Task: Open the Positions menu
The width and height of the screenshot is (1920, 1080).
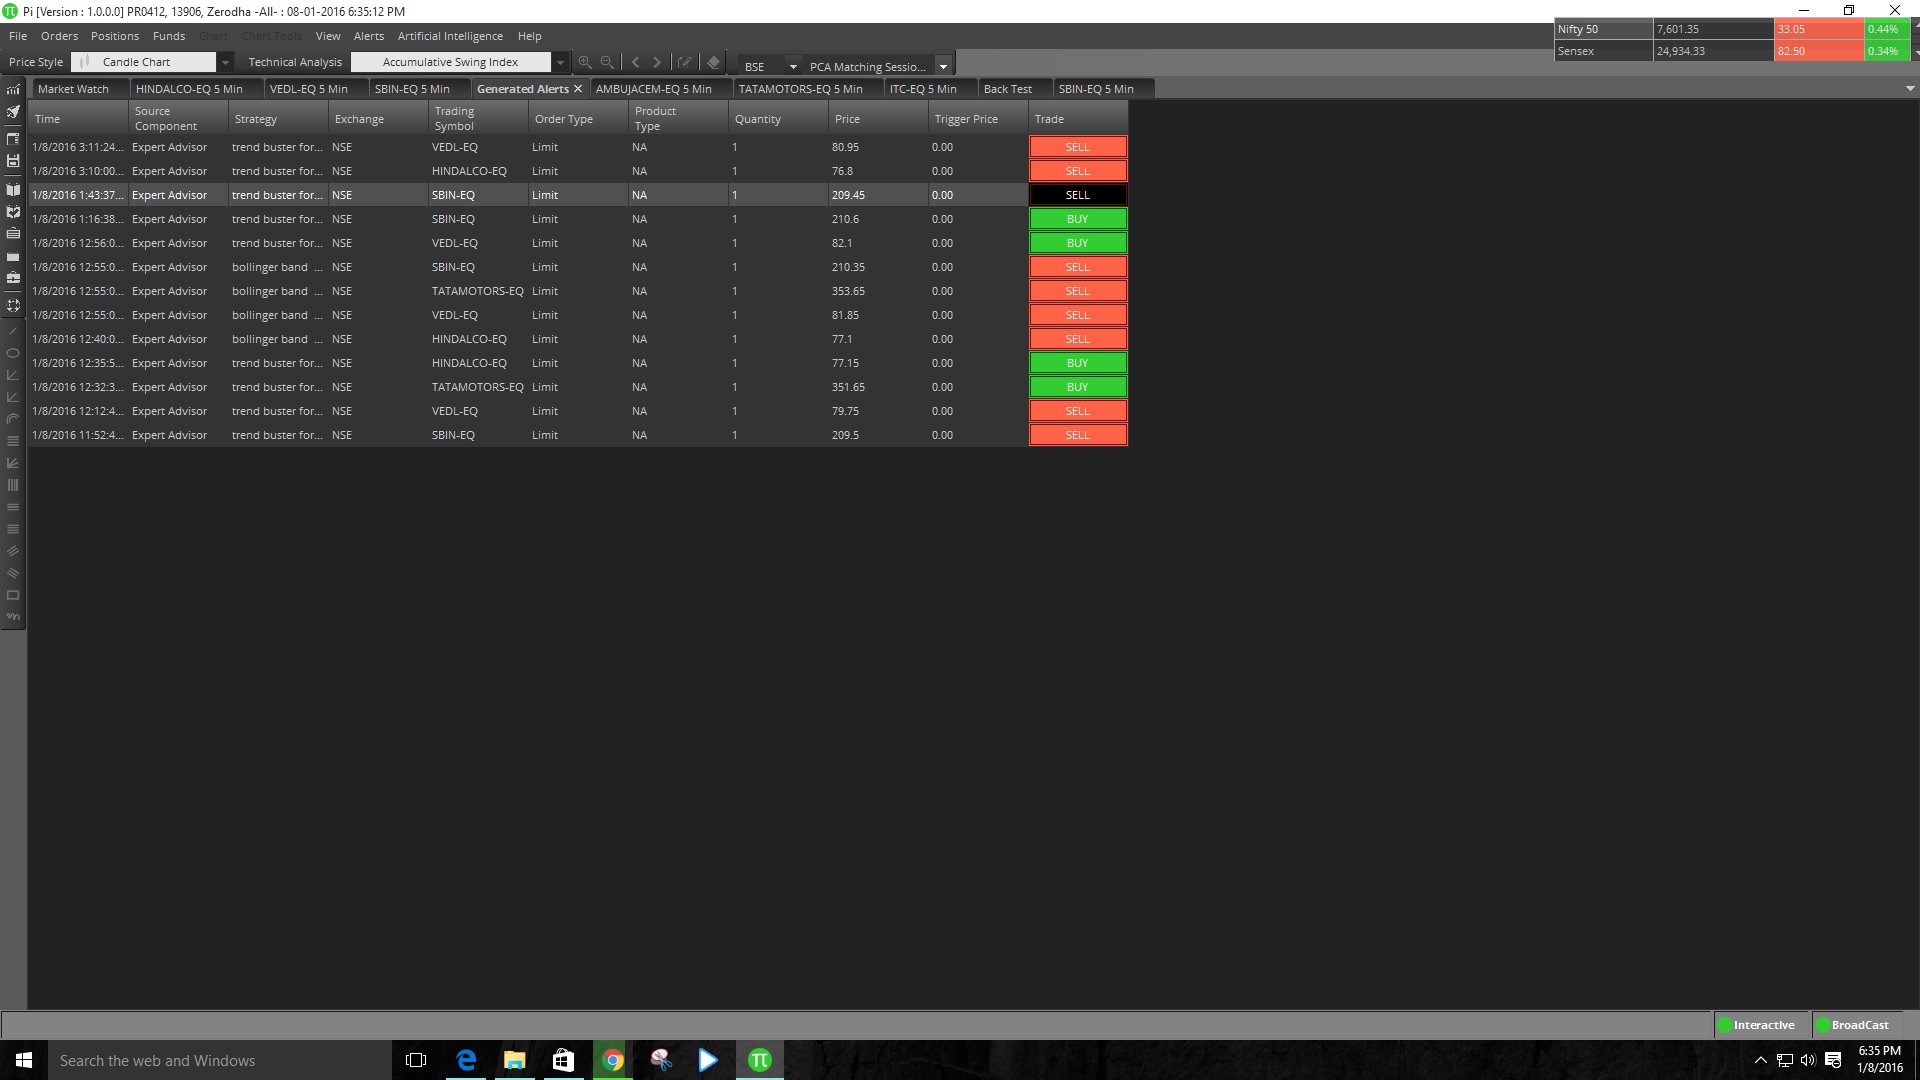Action: click(x=115, y=36)
